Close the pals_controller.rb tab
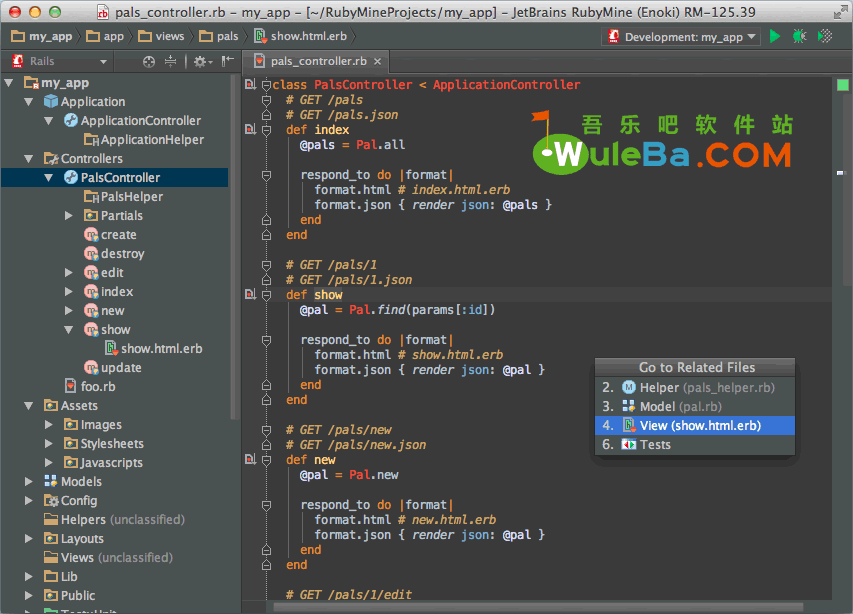This screenshot has height=614, width=853. (x=378, y=61)
